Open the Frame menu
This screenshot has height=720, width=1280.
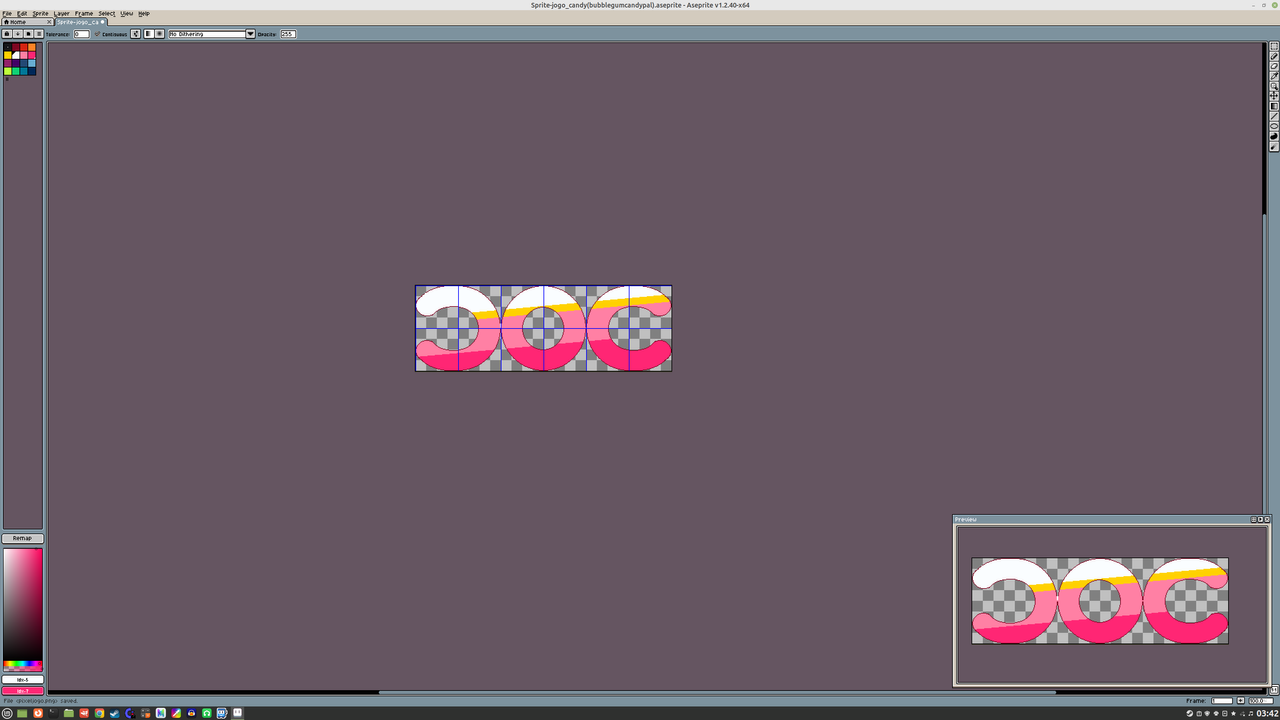click(84, 14)
